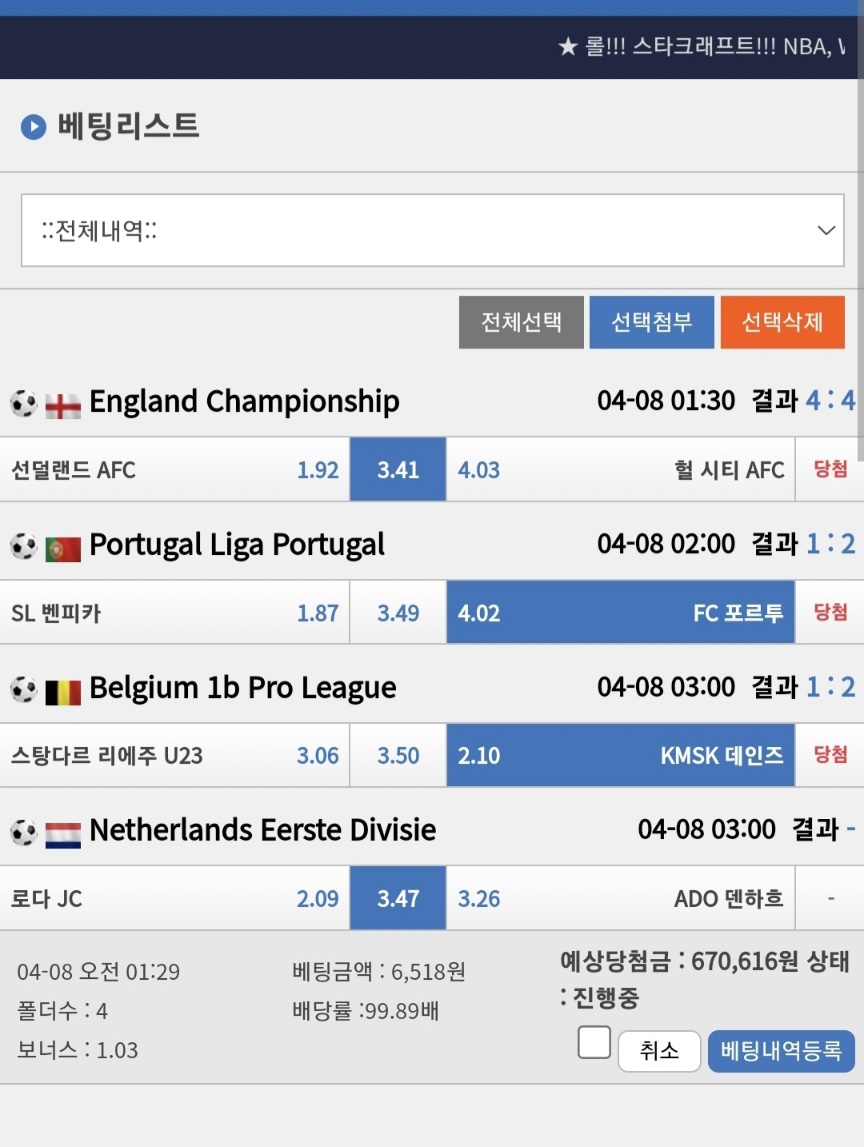The height and width of the screenshot is (1147, 864).
Task: Open the ::전체내역:: dropdown
Action: (x=432, y=230)
